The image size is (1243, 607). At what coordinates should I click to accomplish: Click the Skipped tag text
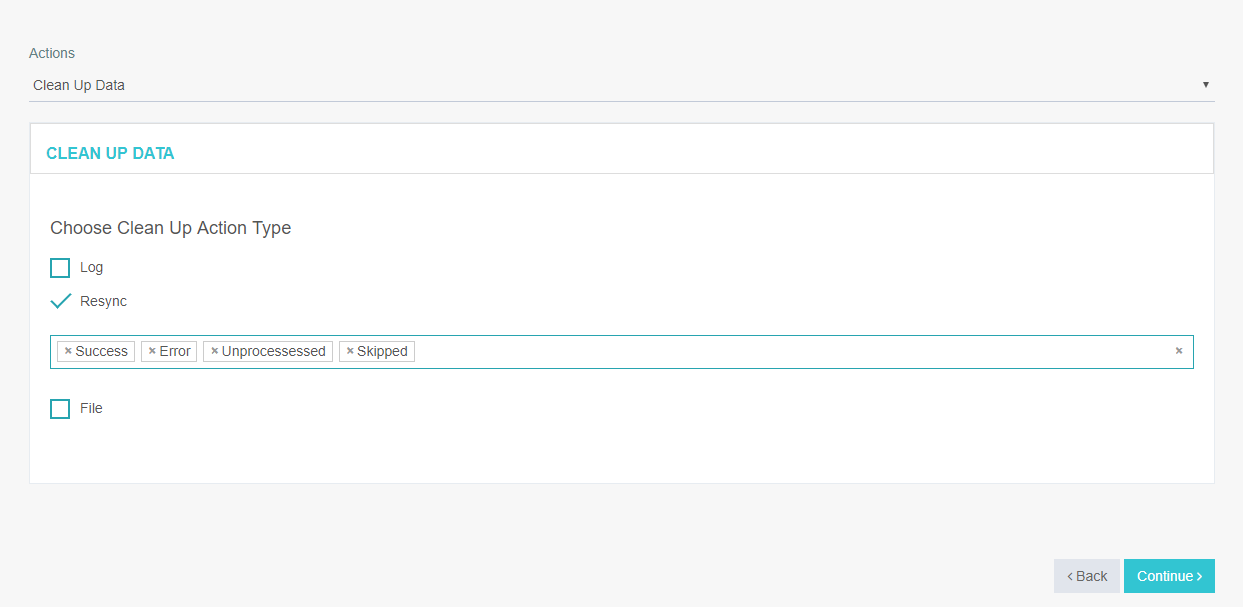383,351
